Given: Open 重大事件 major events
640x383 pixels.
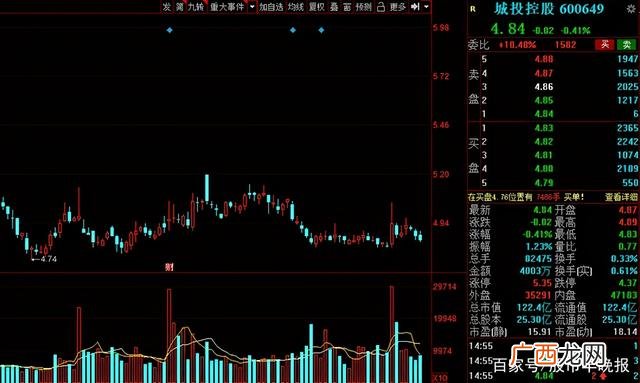Looking at the screenshot, I should pos(227,7).
